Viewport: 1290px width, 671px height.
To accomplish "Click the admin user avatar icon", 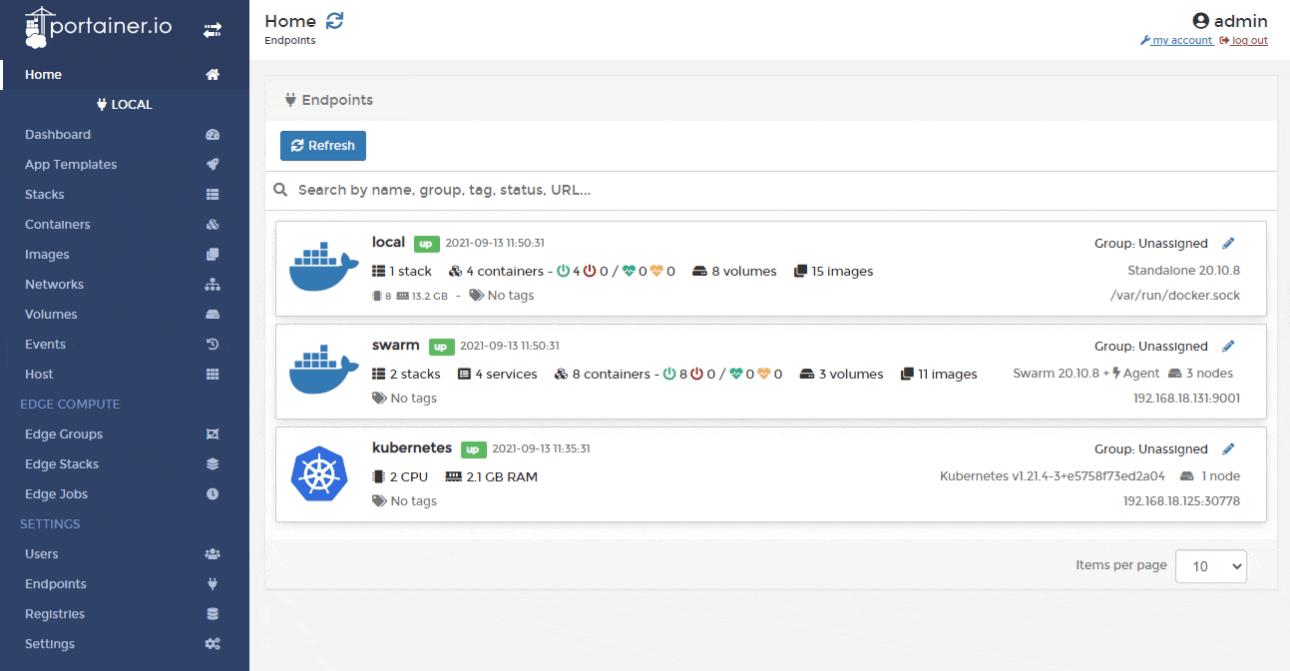I will point(1200,22).
